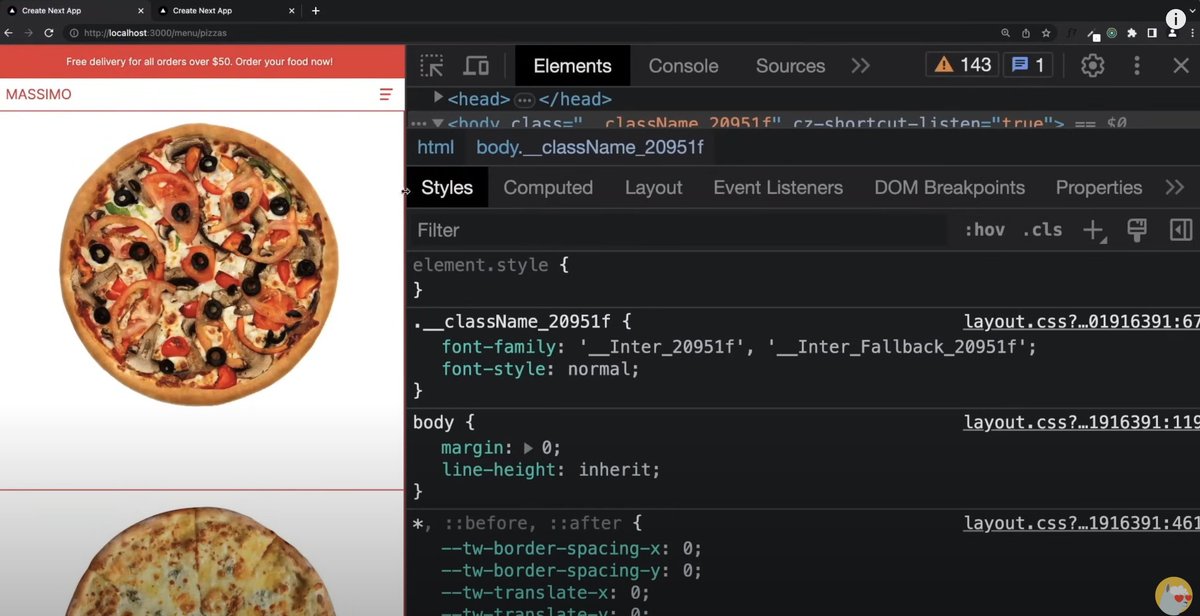The width and height of the screenshot is (1200, 616).
Task: Open DevTools settings gear
Action: (1093, 66)
